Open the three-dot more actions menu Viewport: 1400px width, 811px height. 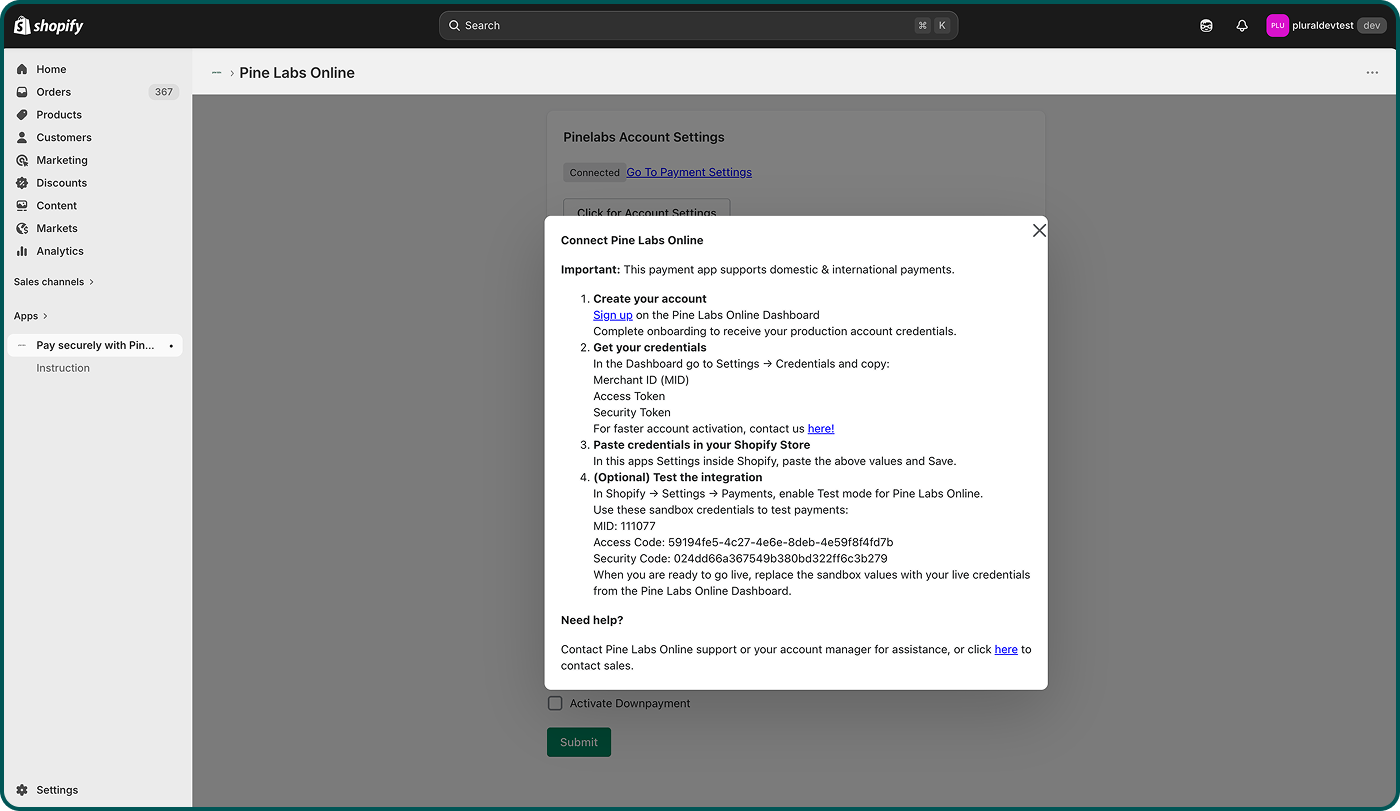pyautogui.click(x=1372, y=73)
